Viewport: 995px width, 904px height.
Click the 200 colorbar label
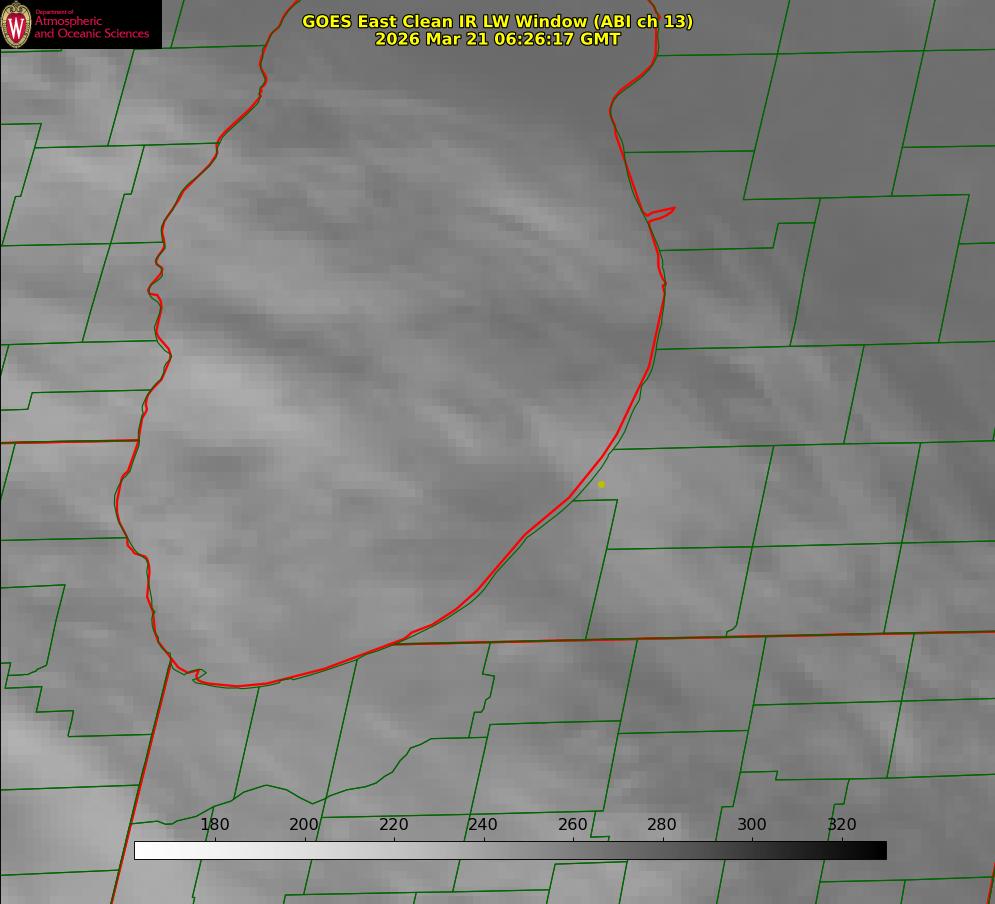[x=304, y=824]
